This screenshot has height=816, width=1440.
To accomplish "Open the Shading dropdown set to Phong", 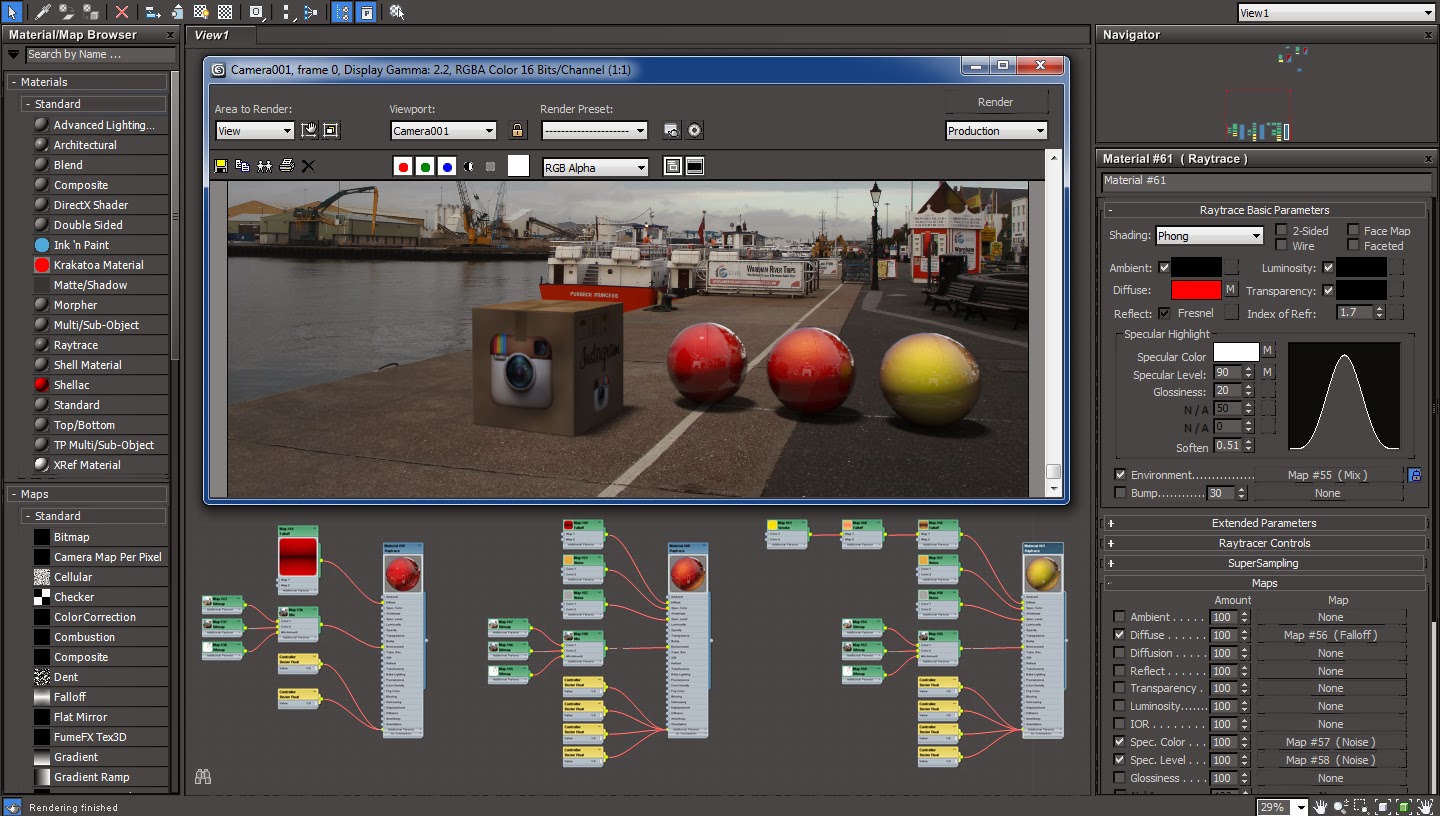I will pos(1209,236).
